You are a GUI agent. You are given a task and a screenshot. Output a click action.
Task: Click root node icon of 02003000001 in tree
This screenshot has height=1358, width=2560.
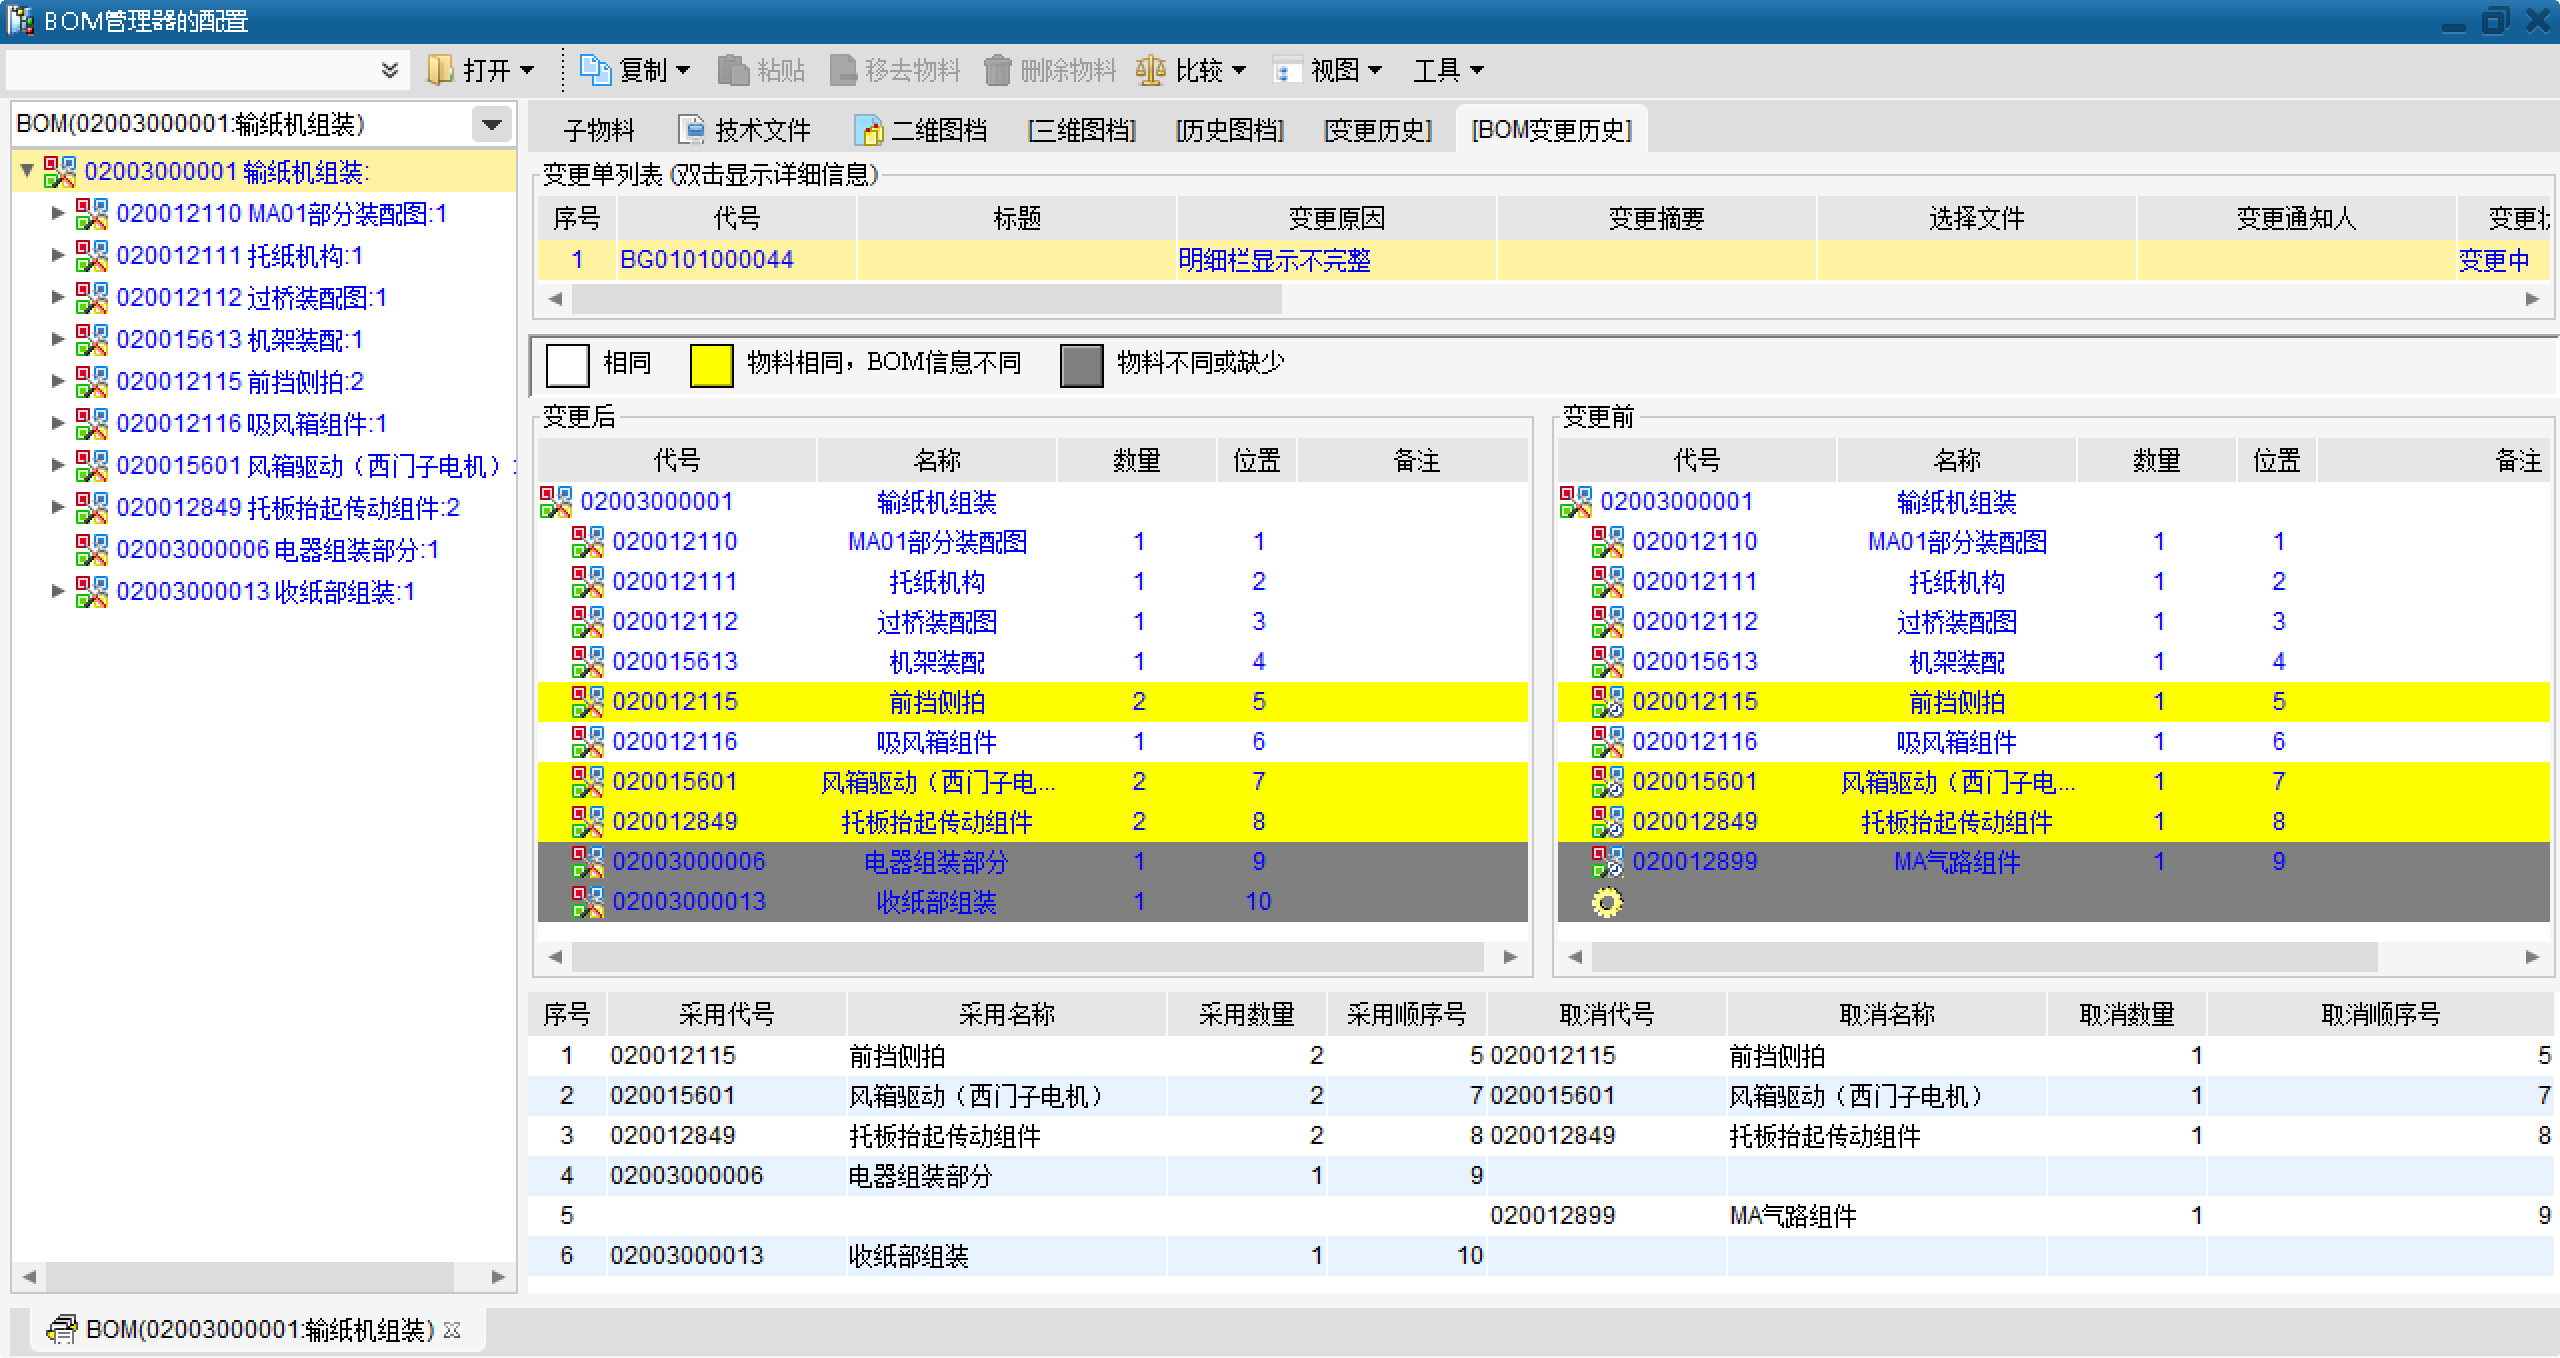60,172
